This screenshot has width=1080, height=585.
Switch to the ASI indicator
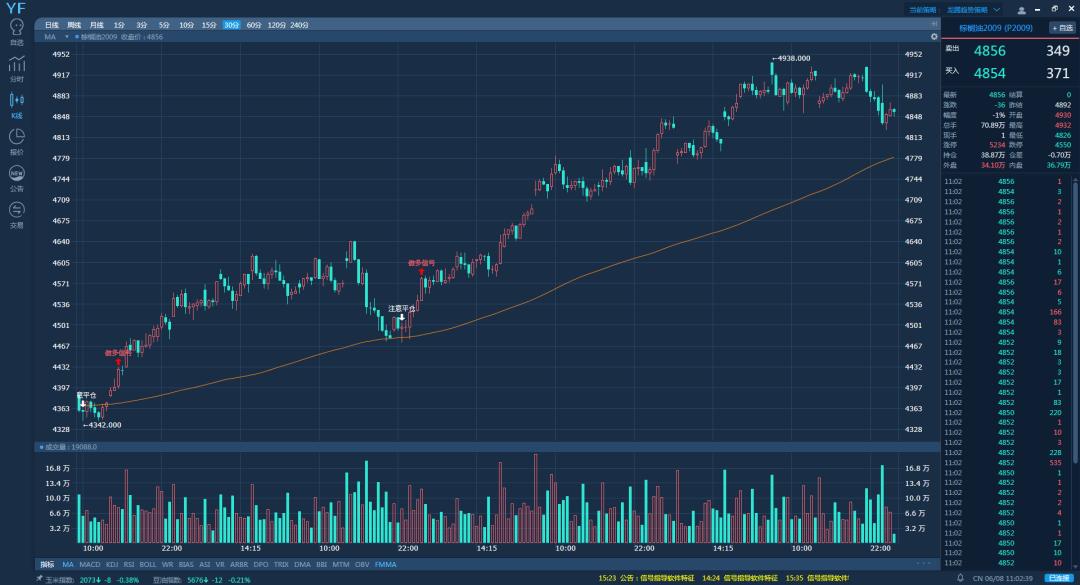click(x=205, y=564)
